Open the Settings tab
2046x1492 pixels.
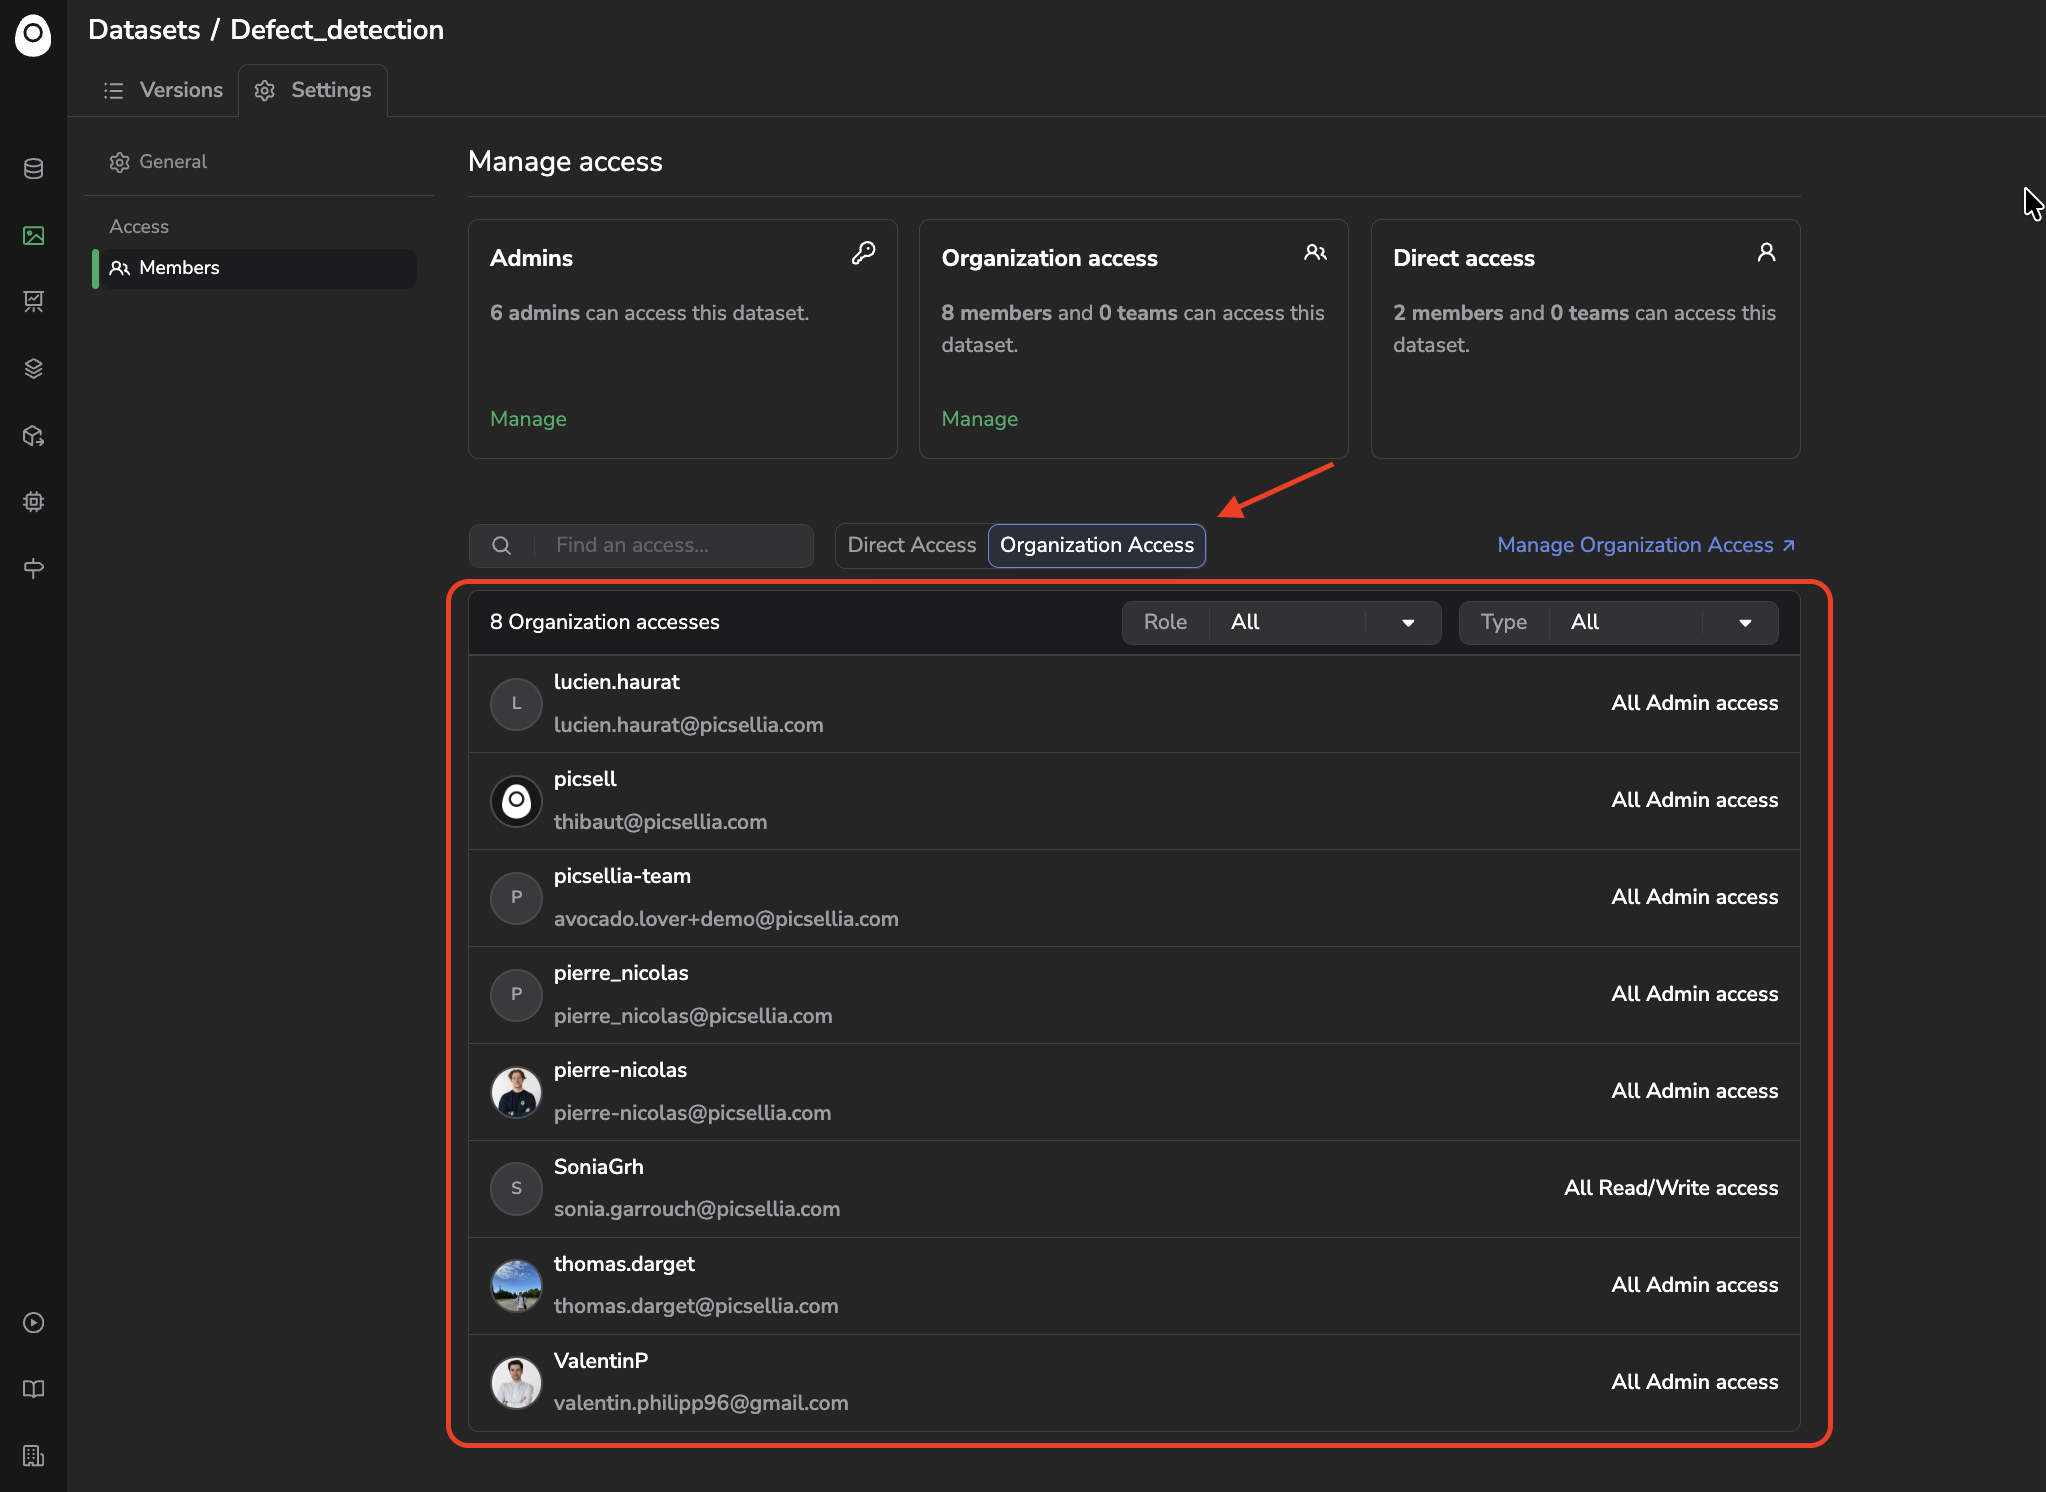pyautogui.click(x=313, y=90)
